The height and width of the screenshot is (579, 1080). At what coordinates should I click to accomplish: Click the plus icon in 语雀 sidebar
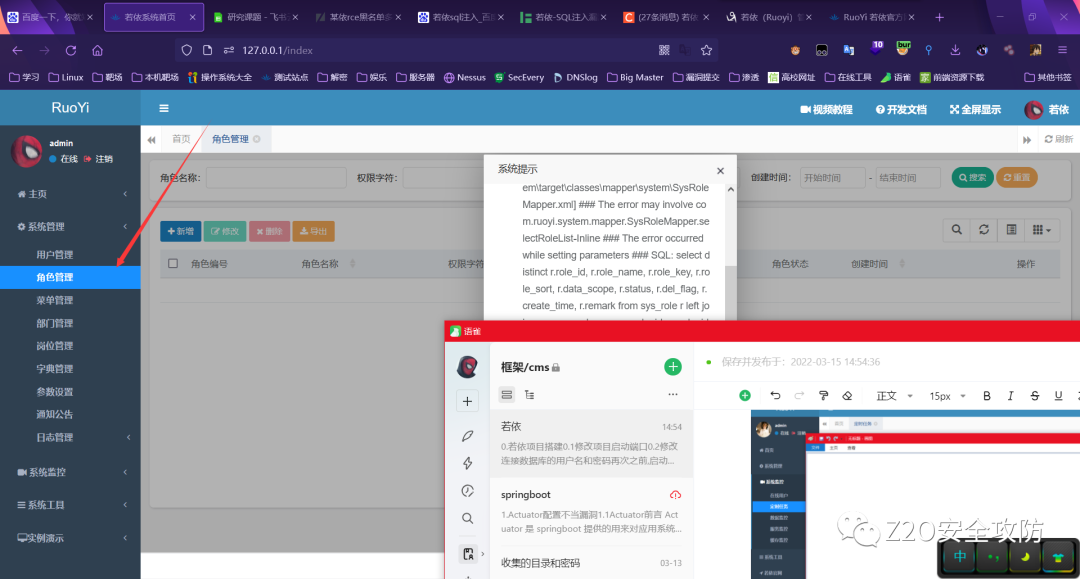467,401
